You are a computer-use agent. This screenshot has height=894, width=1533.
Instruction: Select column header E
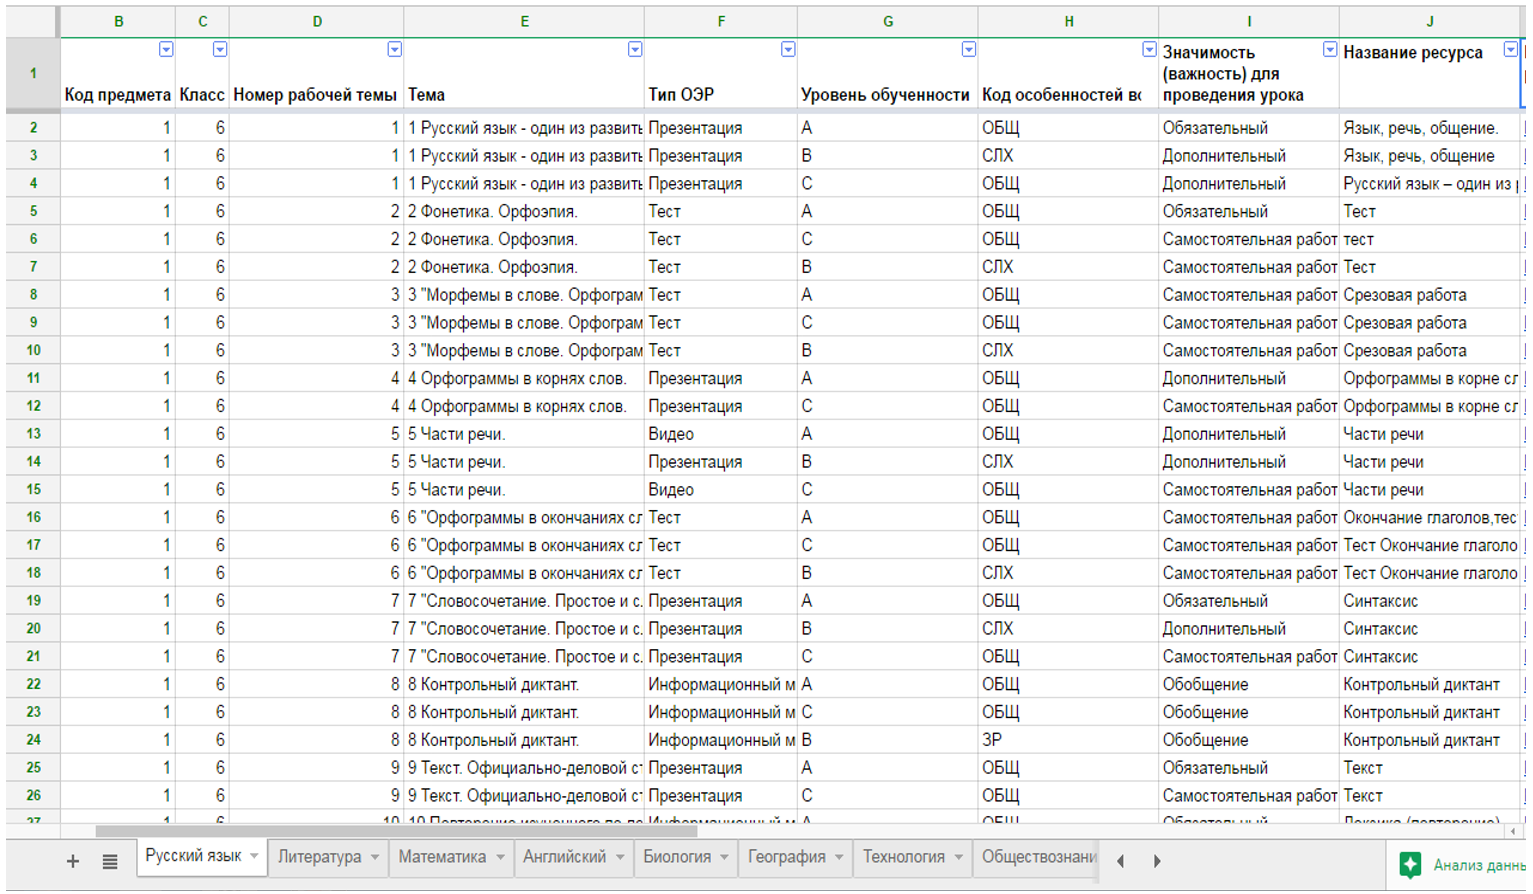(524, 21)
